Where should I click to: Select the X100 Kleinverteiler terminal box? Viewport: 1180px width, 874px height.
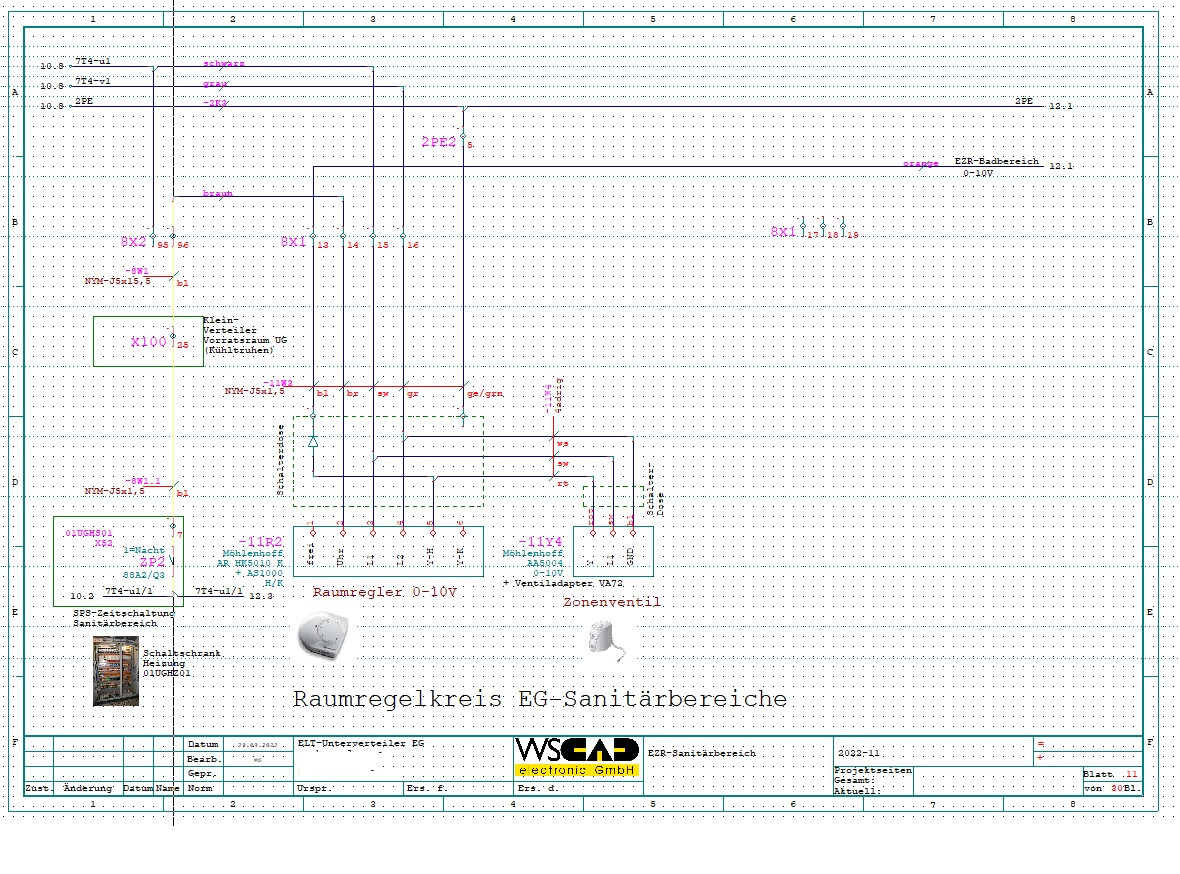(x=148, y=342)
